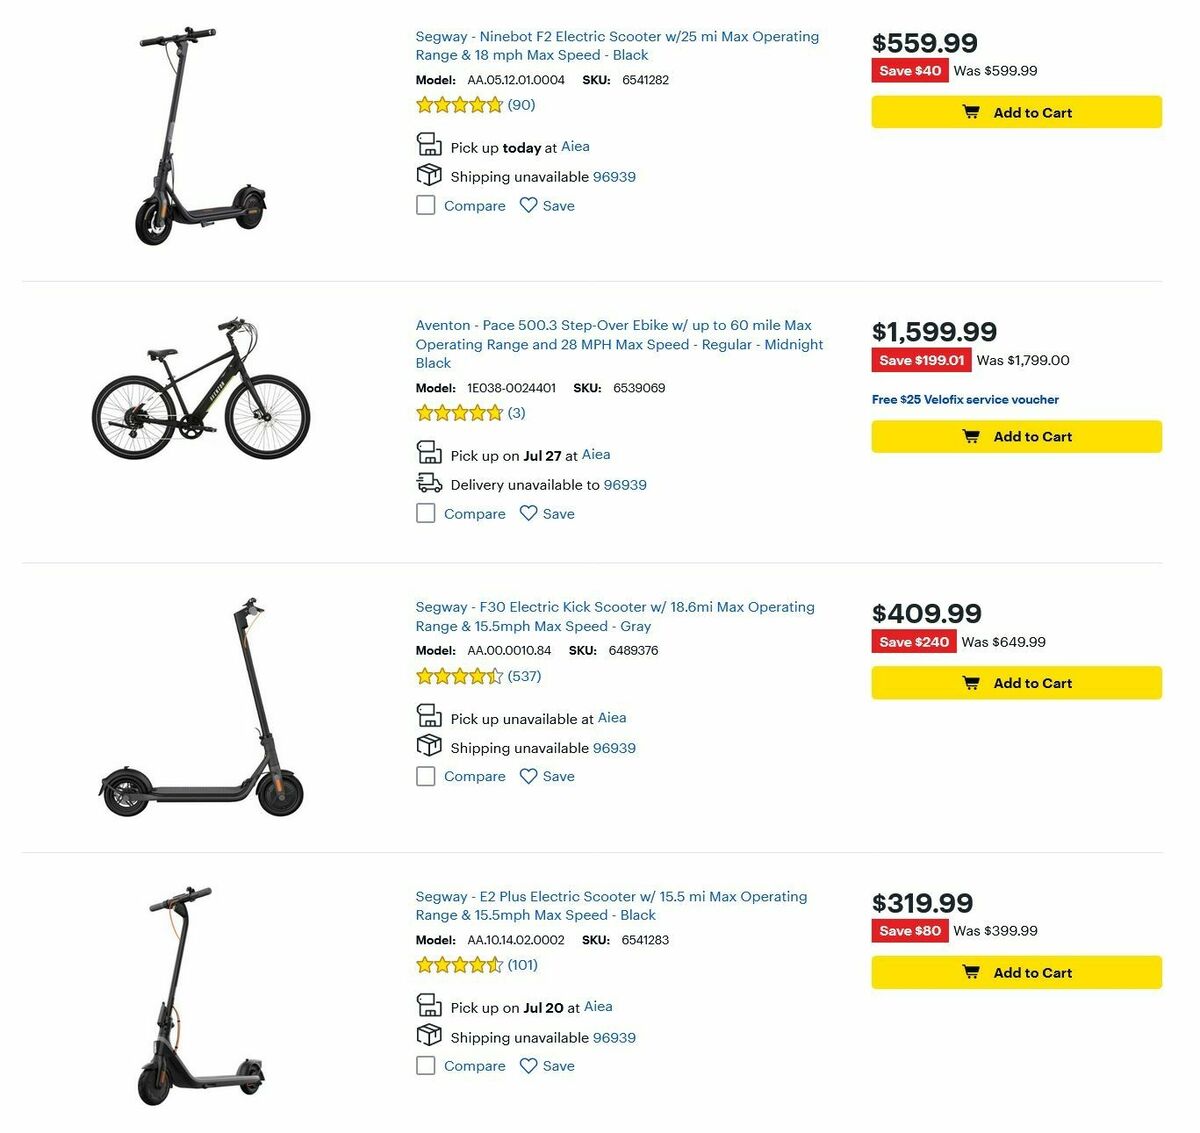
Task: Click heart icon for Aventon Pace ebike
Action: [528, 514]
